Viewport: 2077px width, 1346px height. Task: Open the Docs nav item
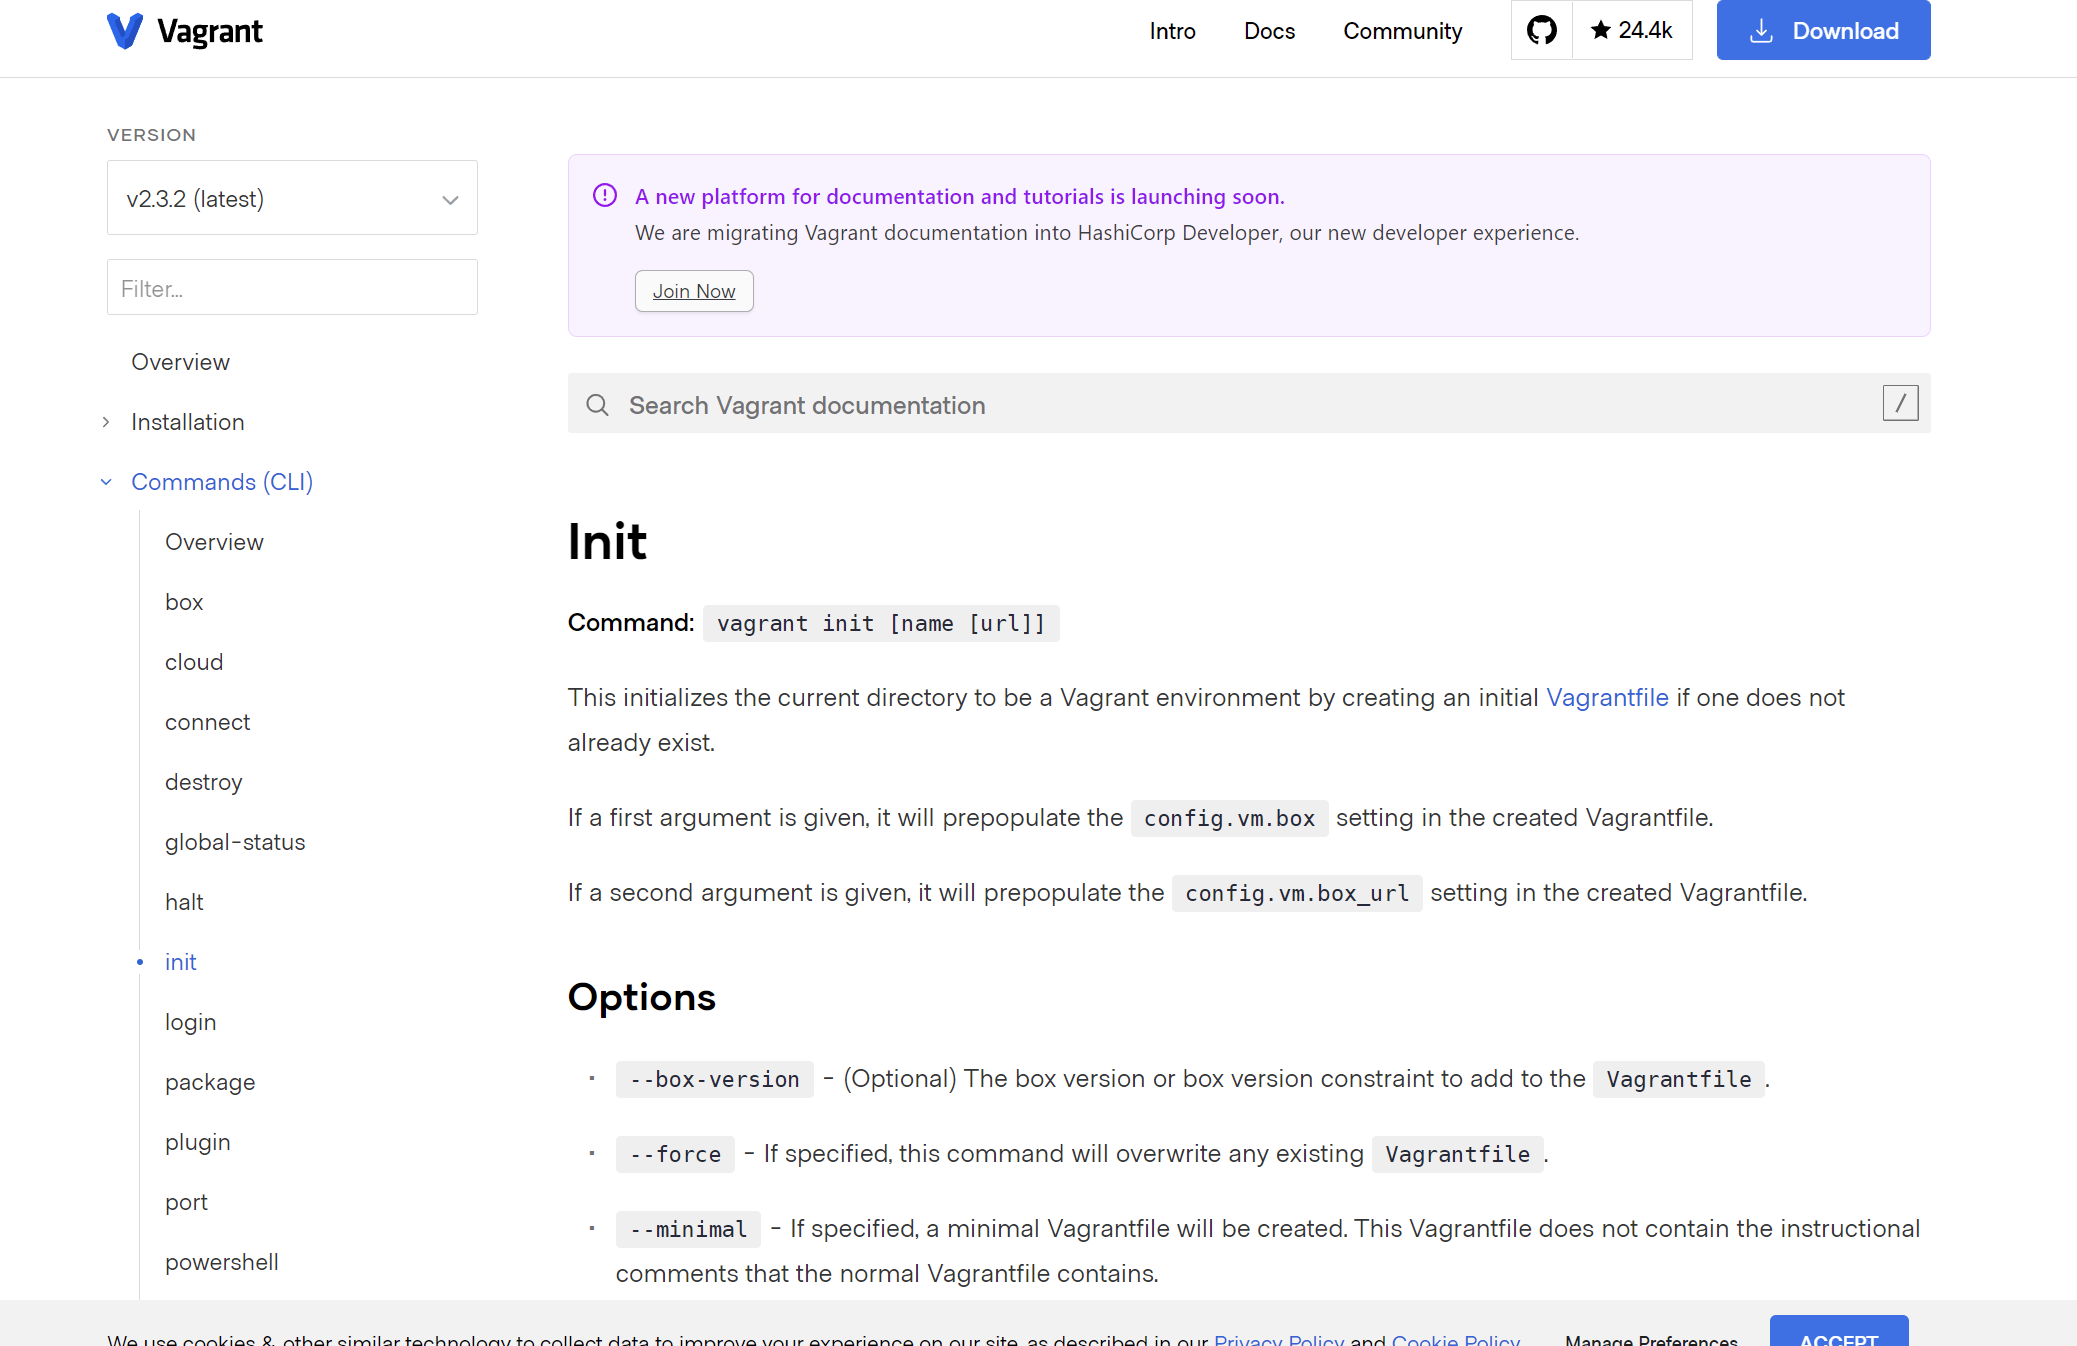coord(1269,31)
